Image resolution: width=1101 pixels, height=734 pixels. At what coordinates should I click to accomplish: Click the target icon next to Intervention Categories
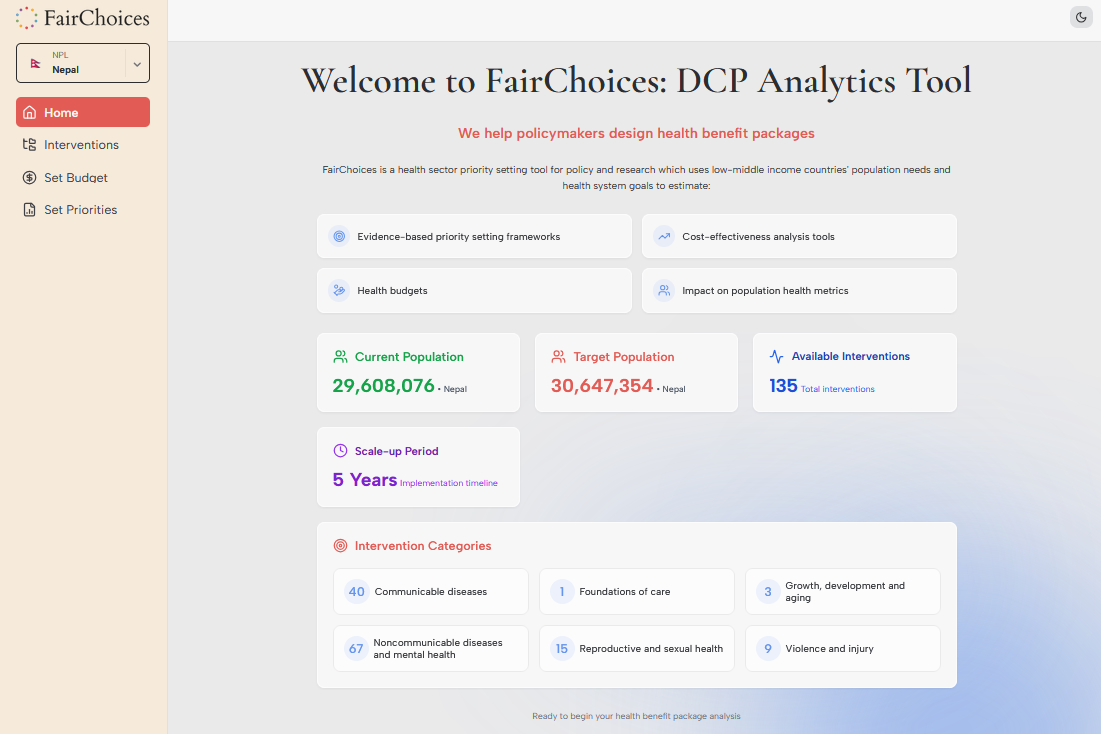[x=340, y=546]
